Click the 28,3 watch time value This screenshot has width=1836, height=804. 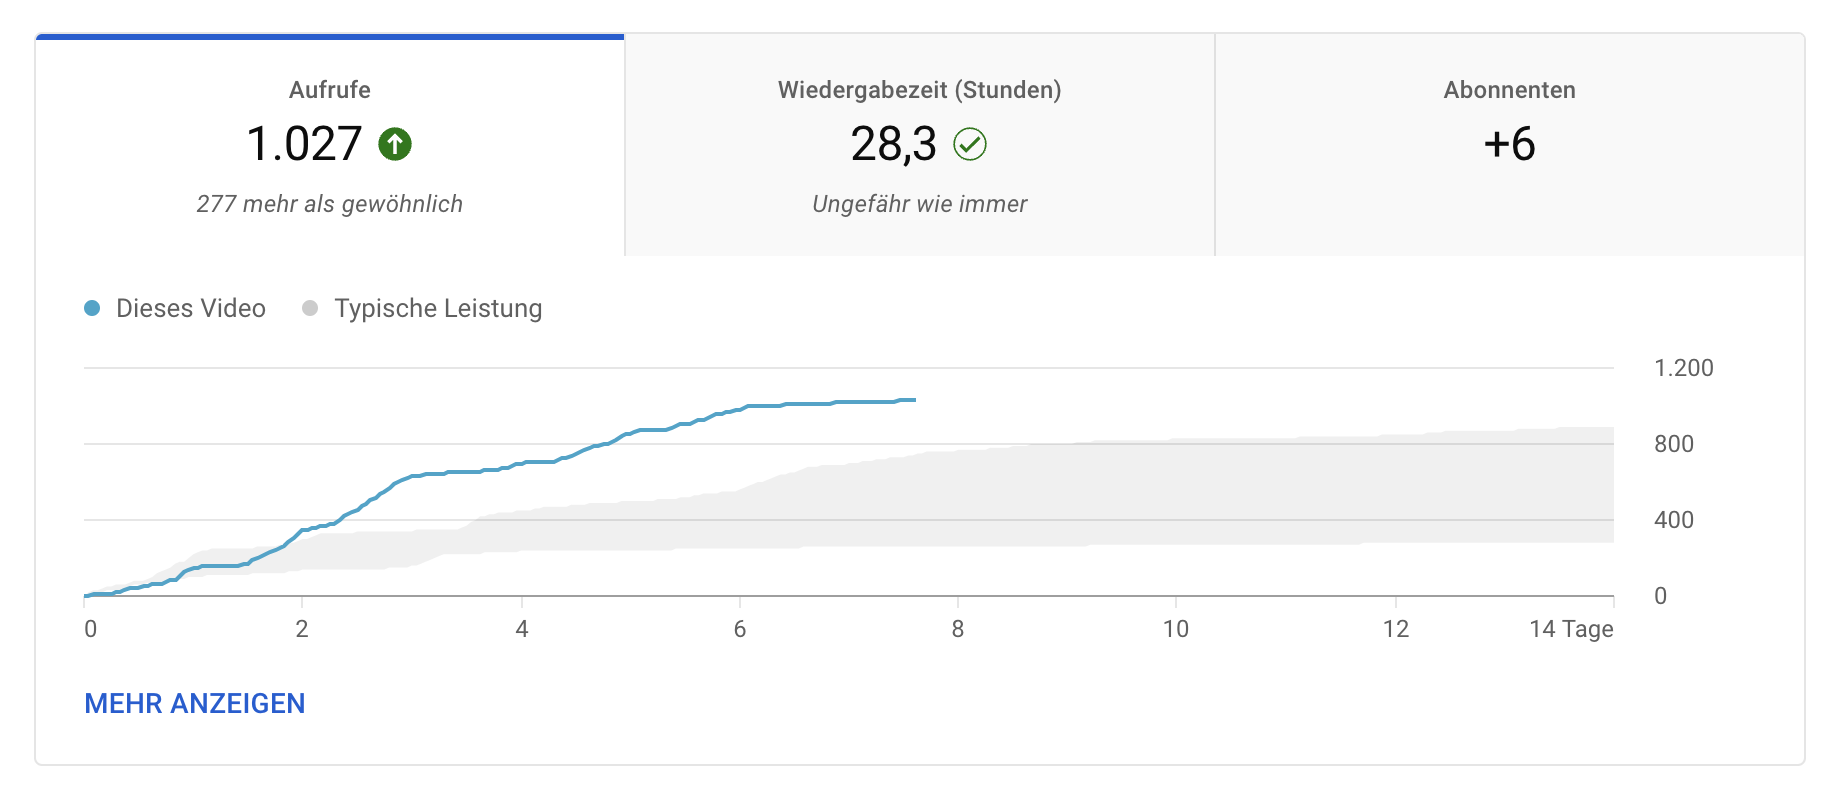(893, 144)
